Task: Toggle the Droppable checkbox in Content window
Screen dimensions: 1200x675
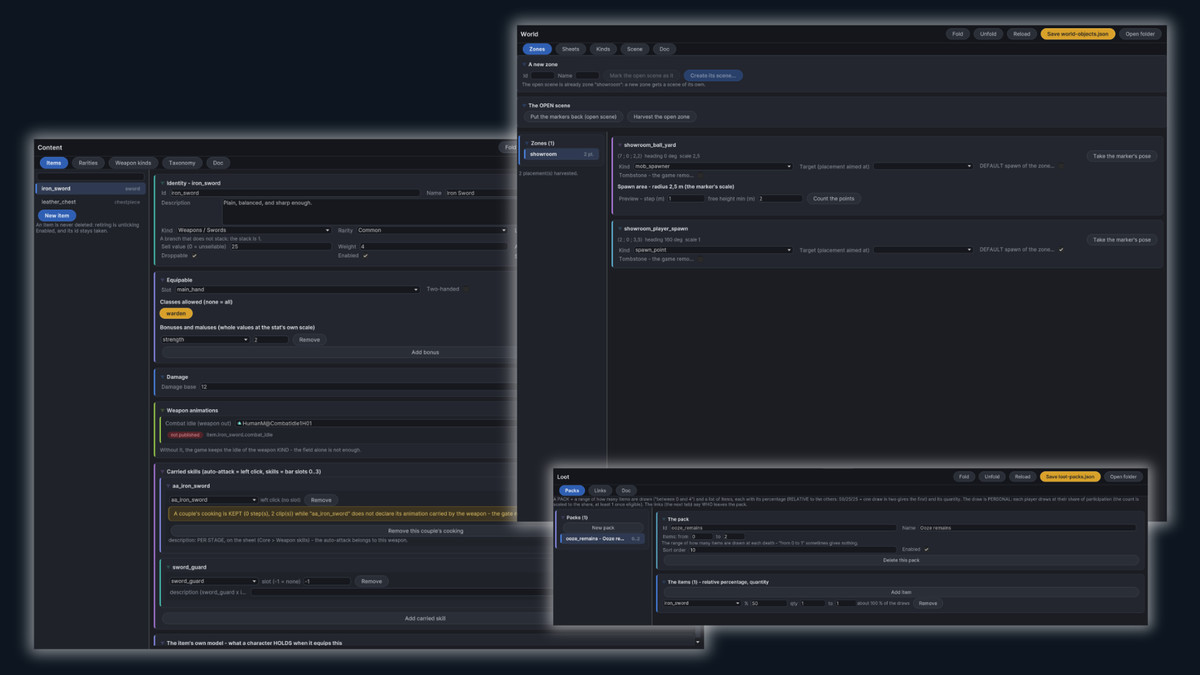Action: click(x=194, y=255)
